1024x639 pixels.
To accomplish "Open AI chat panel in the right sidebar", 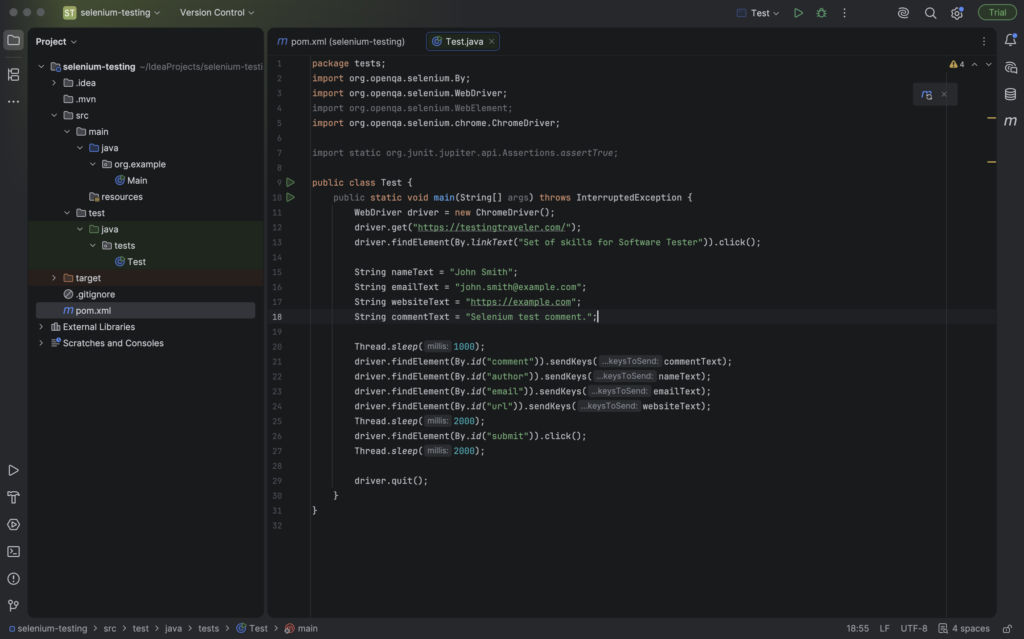I will click(x=1010, y=67).
